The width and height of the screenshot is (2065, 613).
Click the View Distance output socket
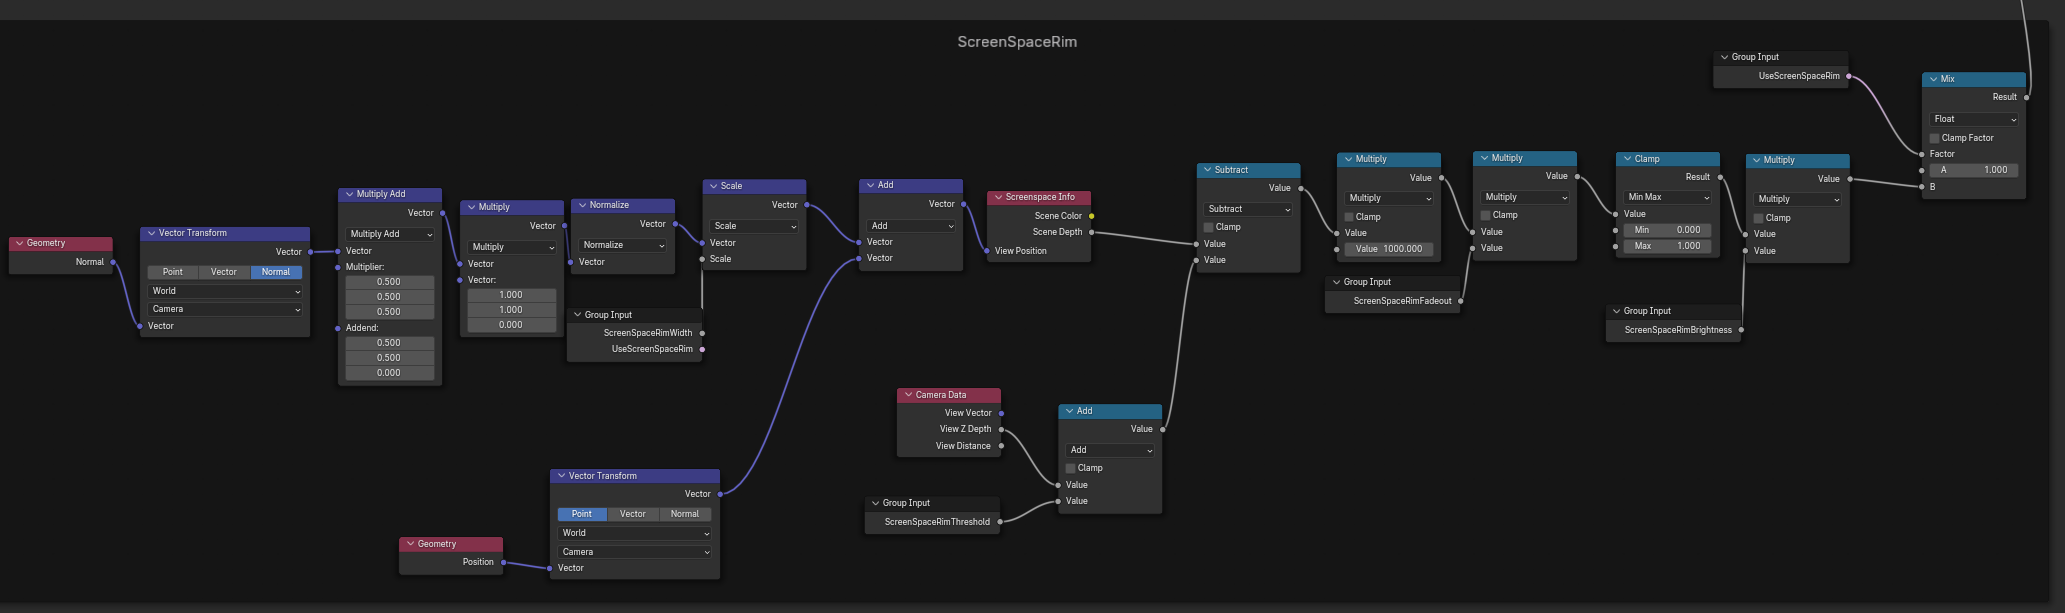point(1001,446)
